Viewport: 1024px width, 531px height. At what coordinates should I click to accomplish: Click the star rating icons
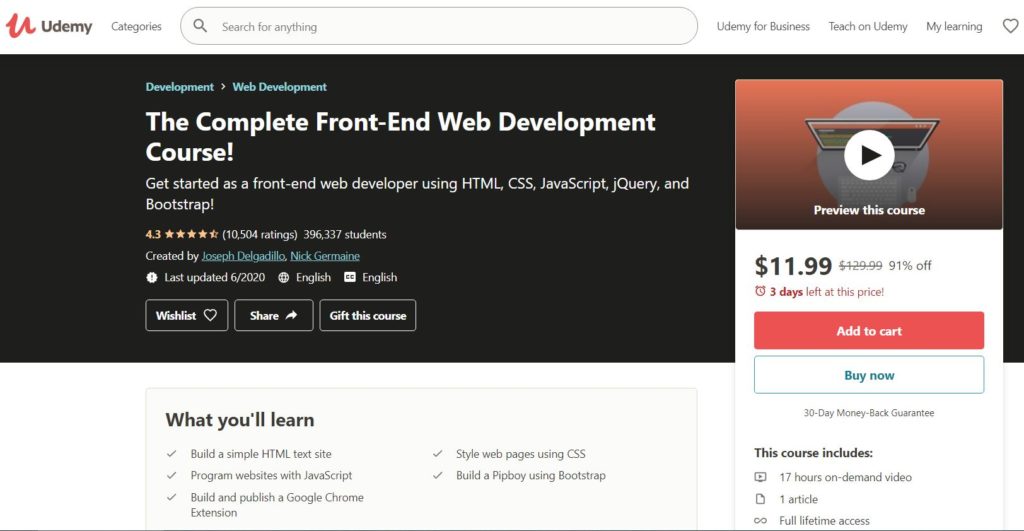click(191, 234)
